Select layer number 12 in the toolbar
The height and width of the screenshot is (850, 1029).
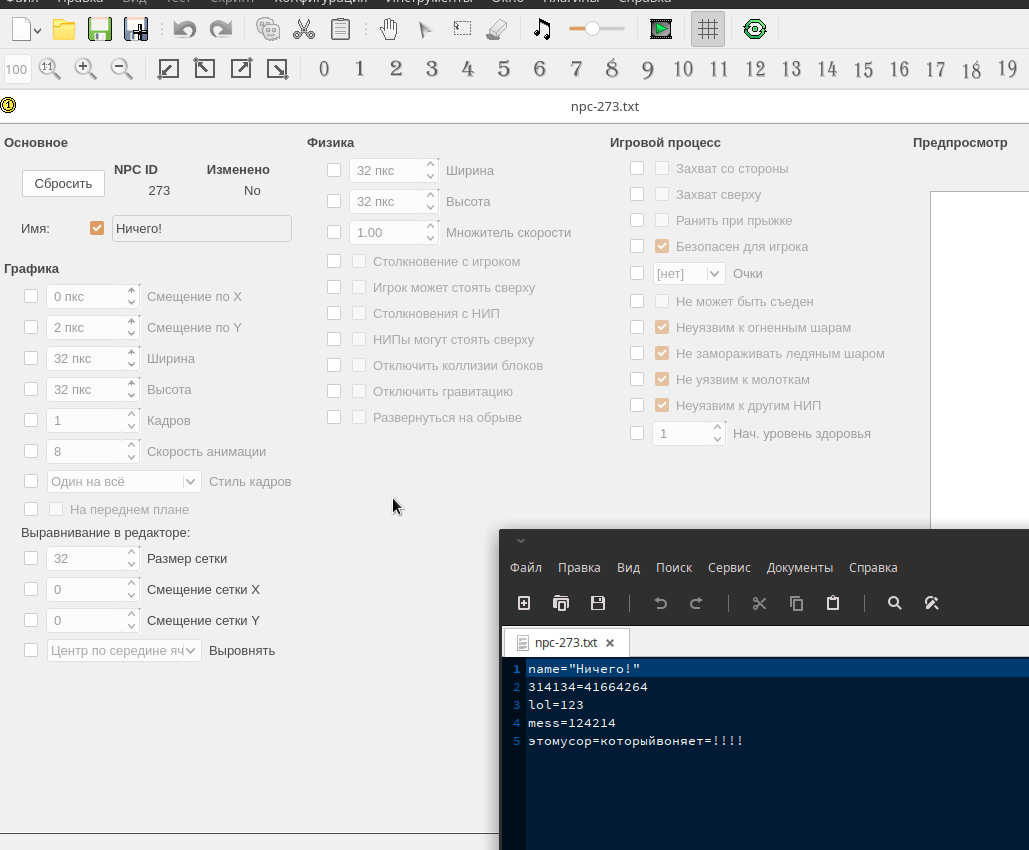[x=755, y=68]
